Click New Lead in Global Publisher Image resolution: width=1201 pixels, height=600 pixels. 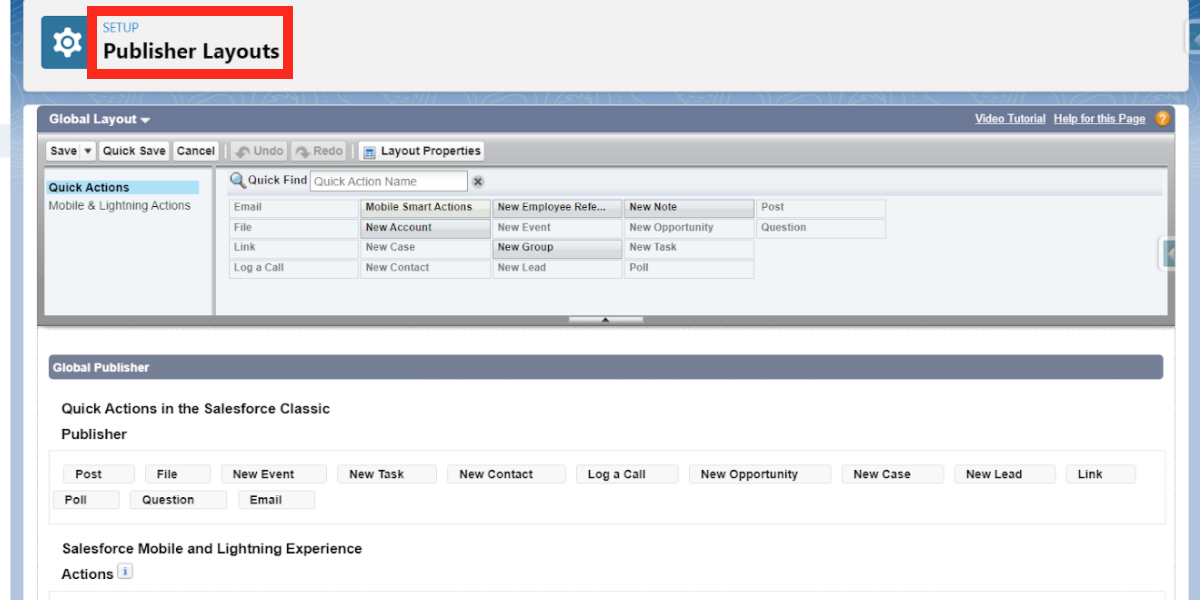(x=1004, y=475)
